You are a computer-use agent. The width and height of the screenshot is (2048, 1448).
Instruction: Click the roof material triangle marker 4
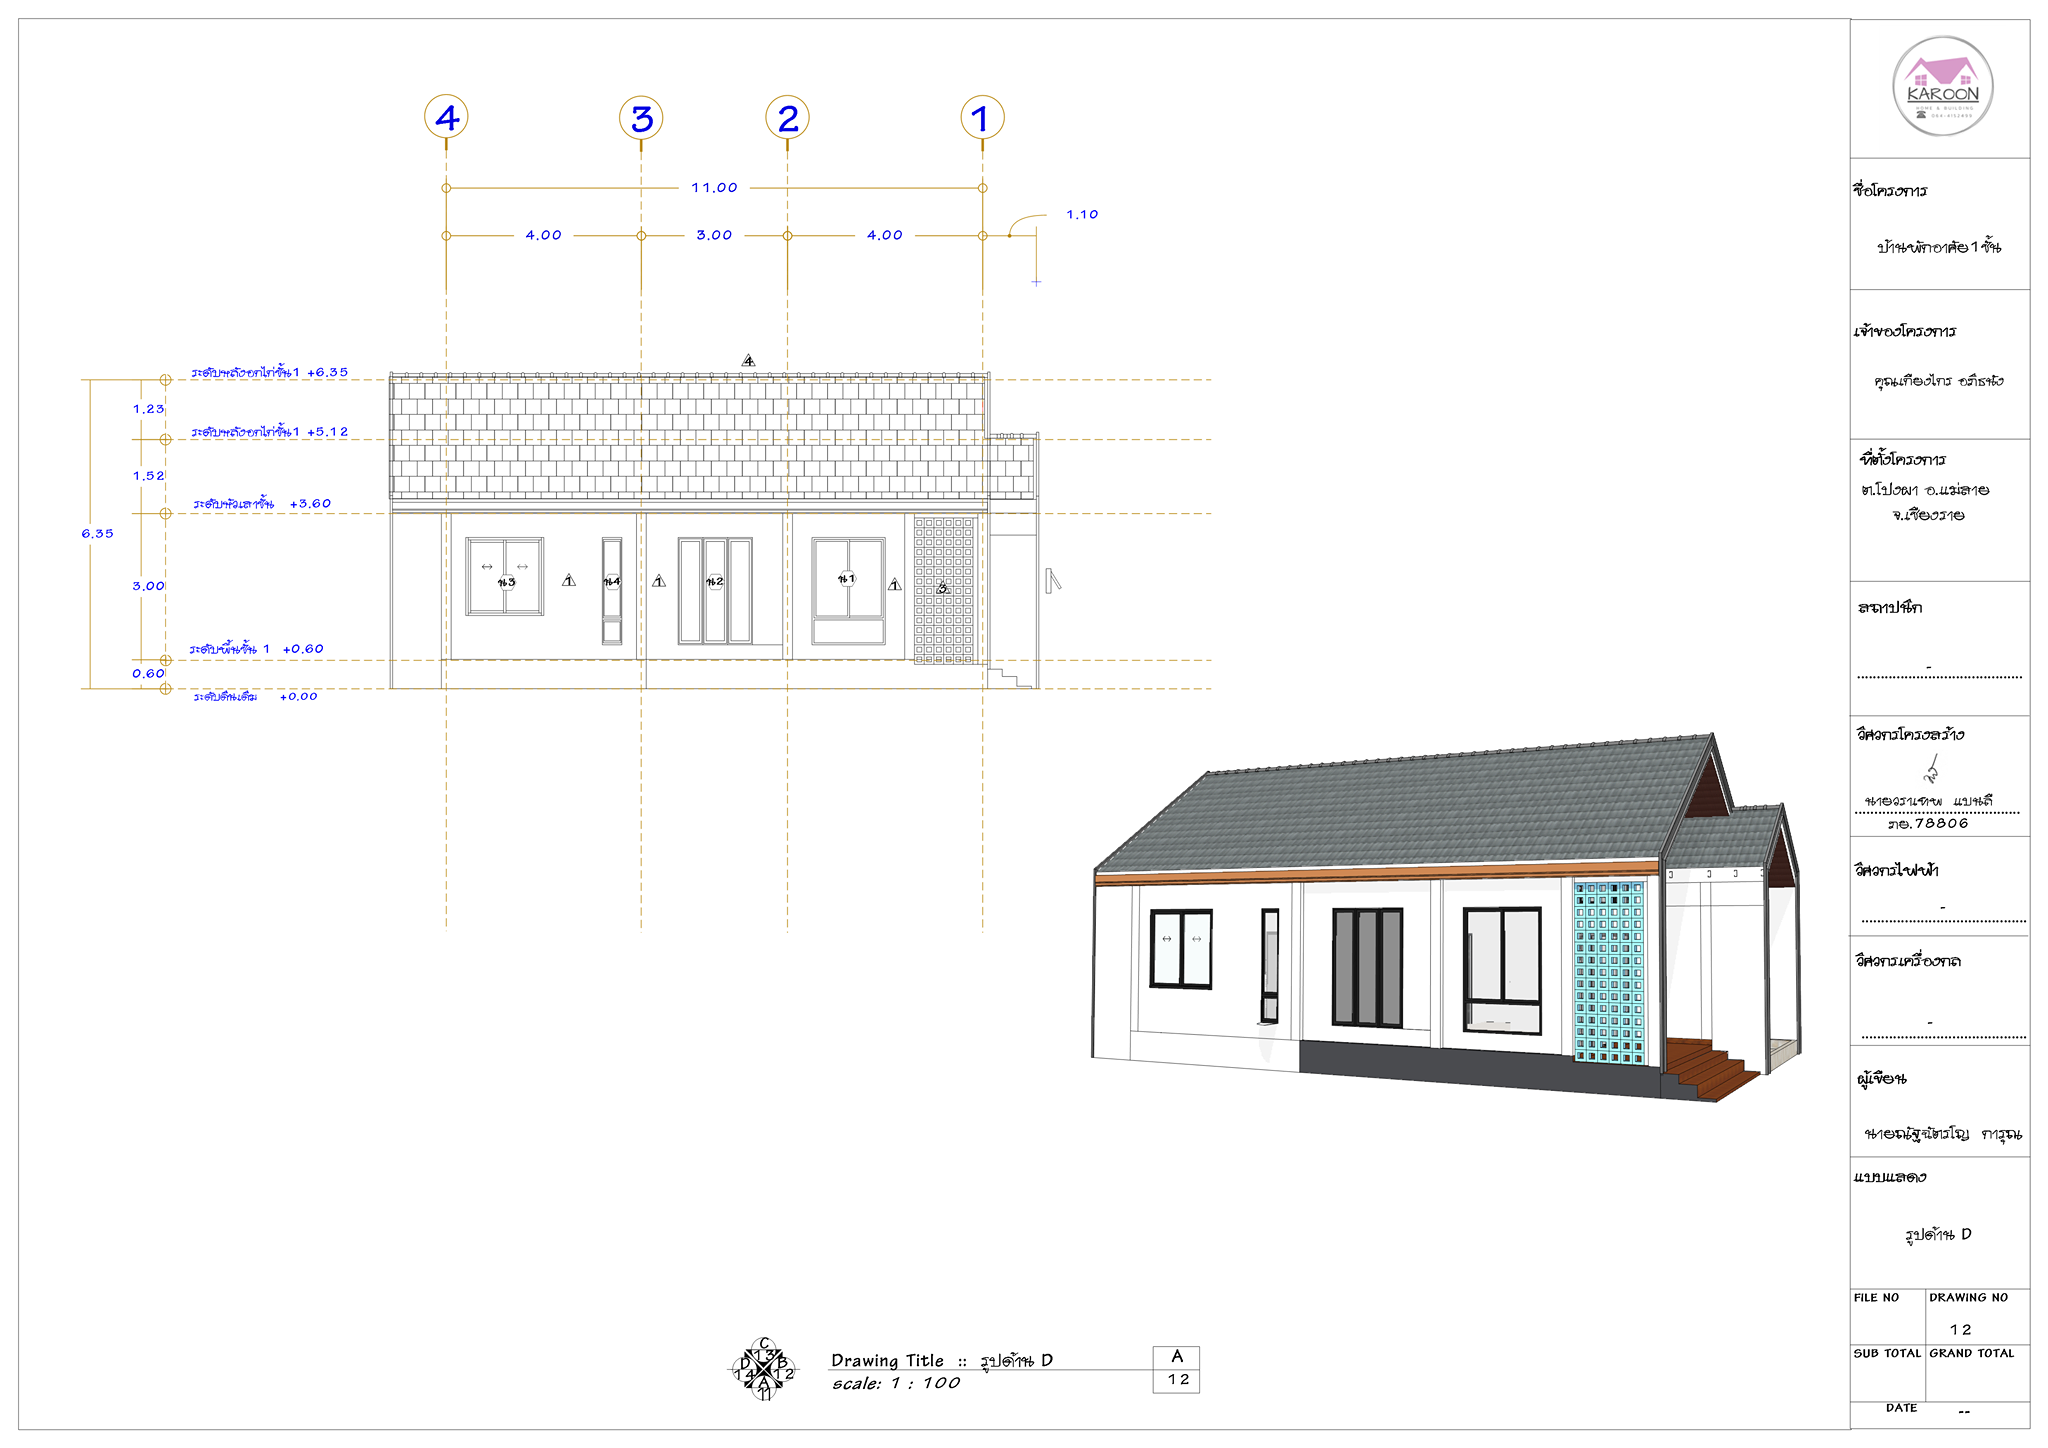pyautogui.click(x=748, y=361)
